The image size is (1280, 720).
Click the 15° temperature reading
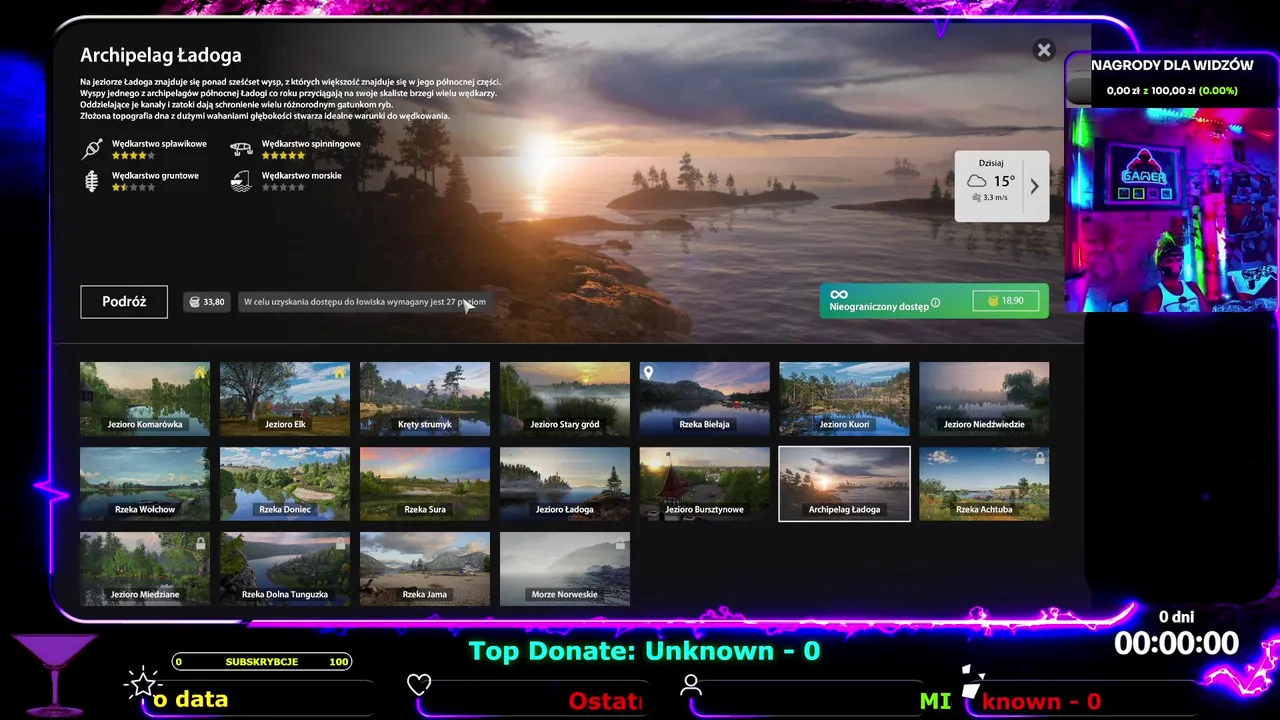(1004, 181)
